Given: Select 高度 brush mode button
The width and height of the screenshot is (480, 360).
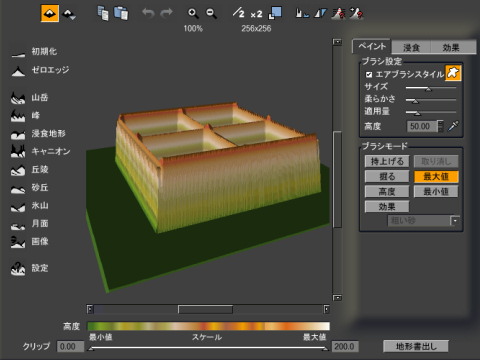Looking at the screenshot, I should (387, 192).
